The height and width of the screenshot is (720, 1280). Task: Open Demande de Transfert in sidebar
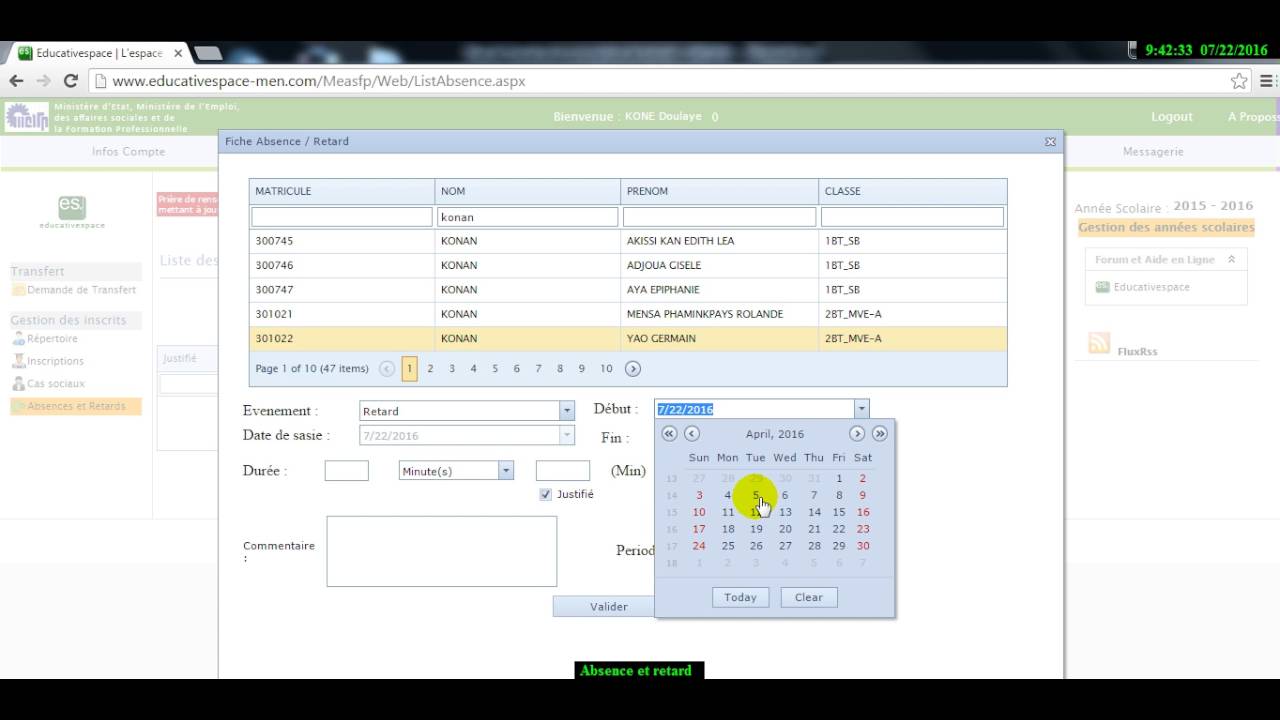click(82, 290)
